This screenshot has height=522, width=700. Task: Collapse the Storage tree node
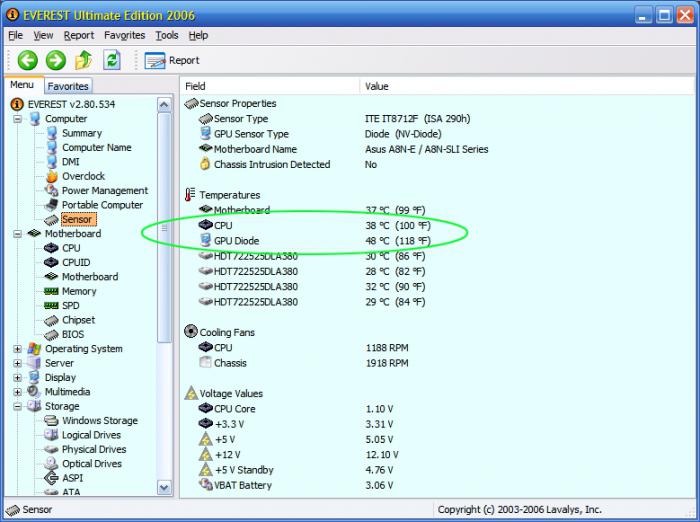pos(17,407)
